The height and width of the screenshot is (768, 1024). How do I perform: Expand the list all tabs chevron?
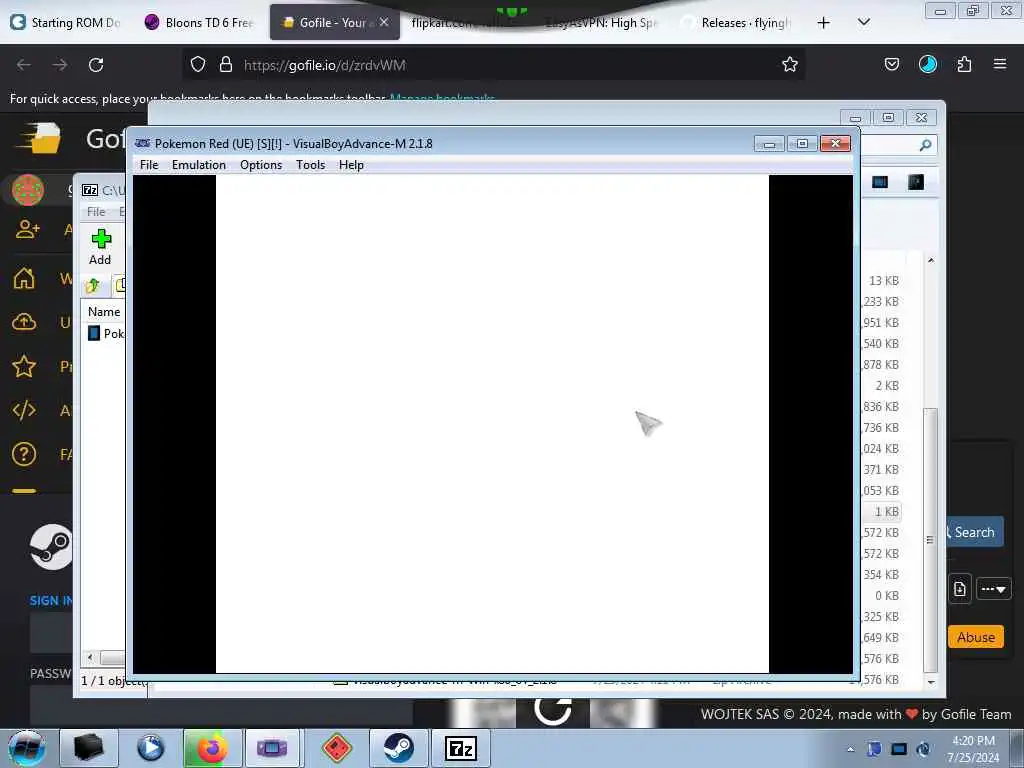click(863, 22)
